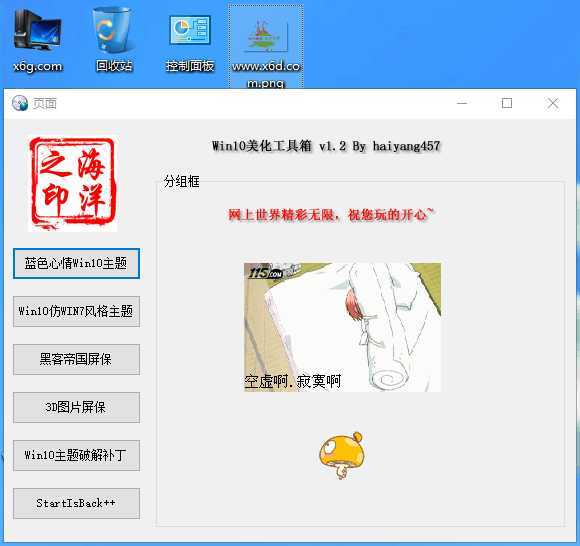Open the x6g.com computer desktop icon
This screenshot has height=546, width=580.
(37, 40)
